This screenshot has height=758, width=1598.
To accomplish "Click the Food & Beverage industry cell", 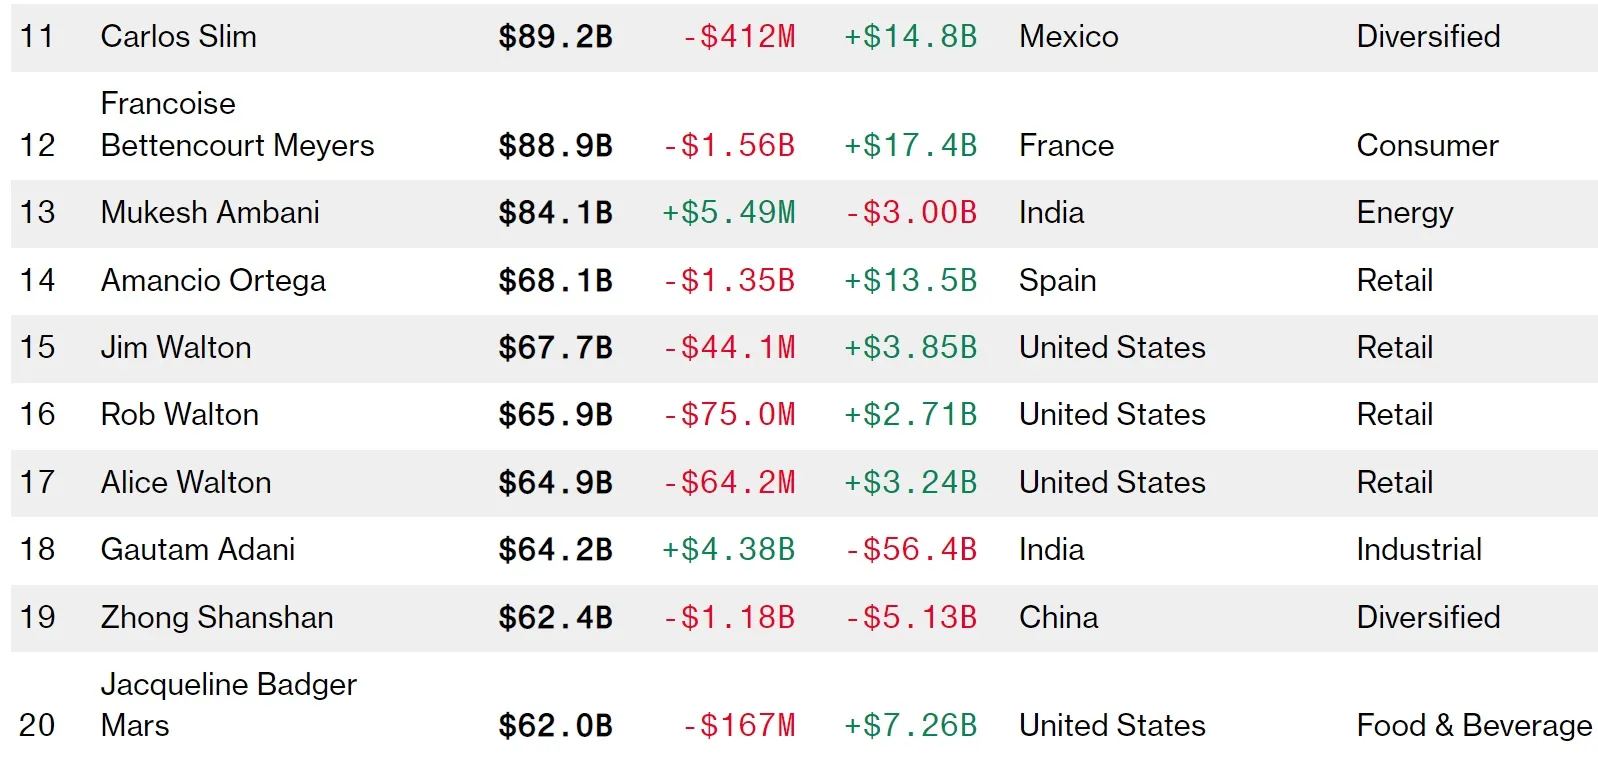I will tap(1473, 726).
